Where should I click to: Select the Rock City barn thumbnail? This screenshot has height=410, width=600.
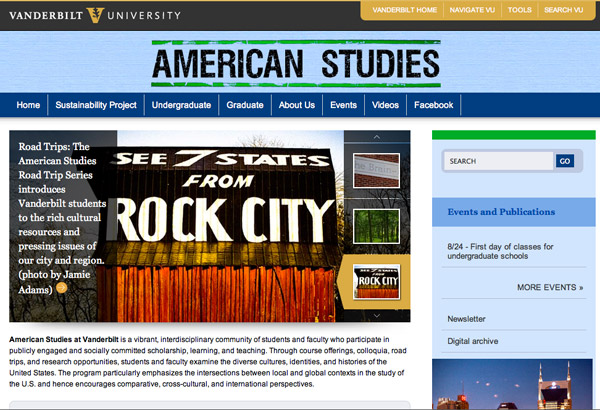pos(376,281)
